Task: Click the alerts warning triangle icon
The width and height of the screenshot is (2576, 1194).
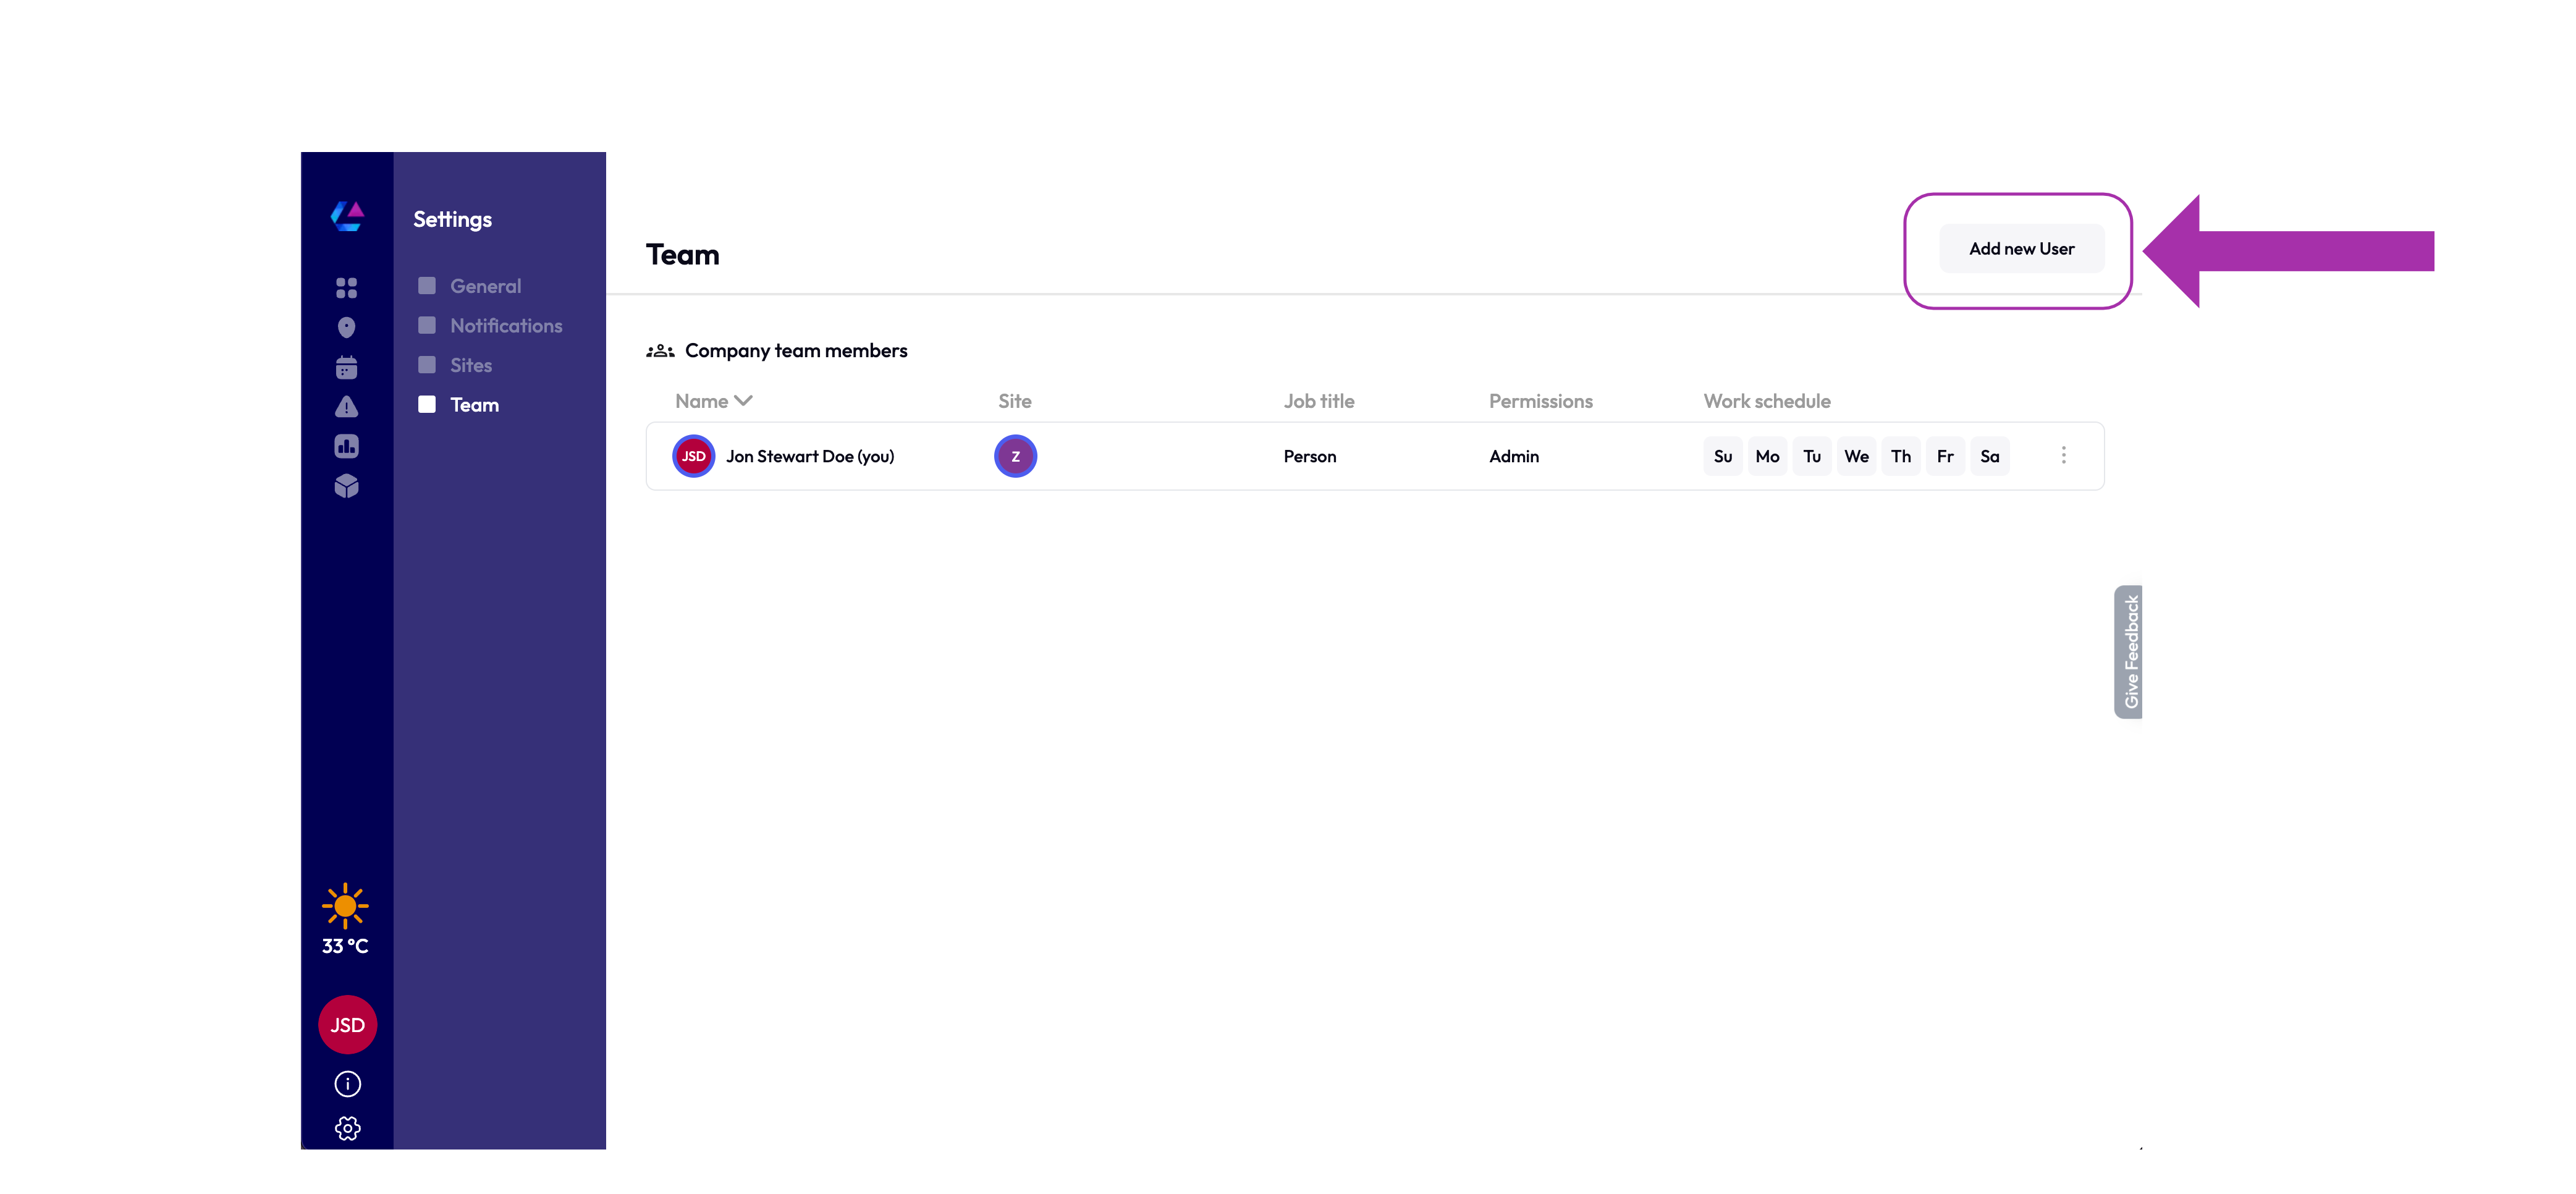Action: (346, 407)
